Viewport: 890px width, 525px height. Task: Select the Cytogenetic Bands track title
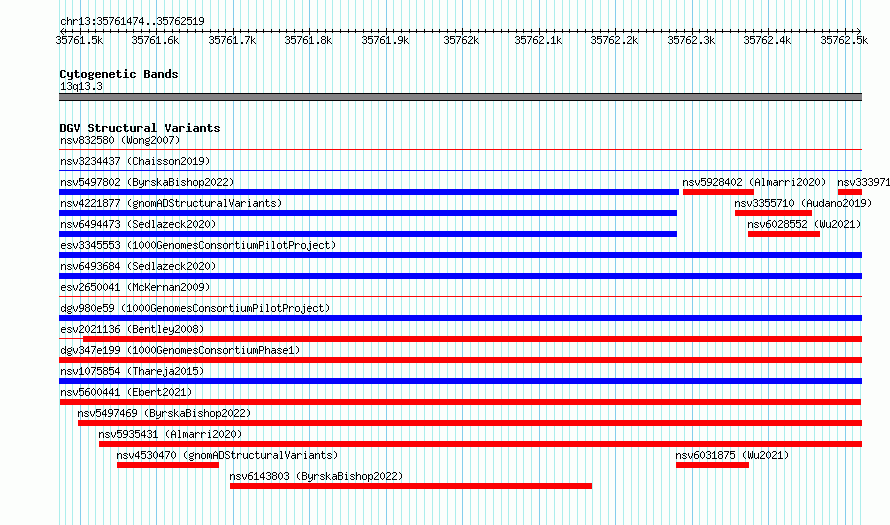[x=119, y=74]
